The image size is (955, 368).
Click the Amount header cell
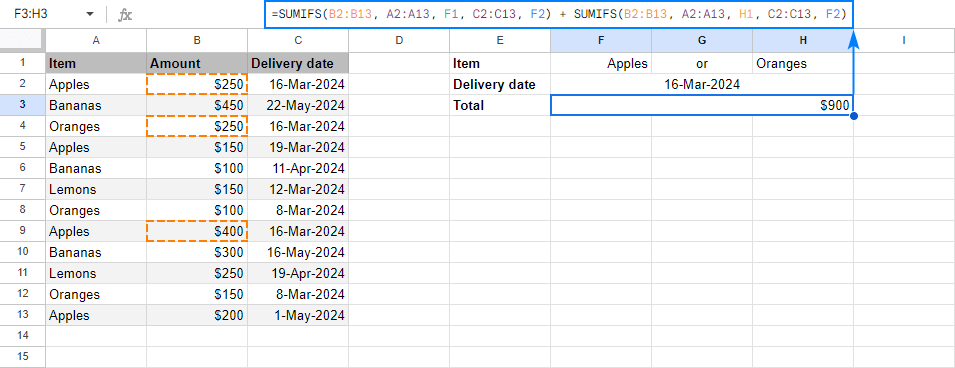tap(197, 63)
